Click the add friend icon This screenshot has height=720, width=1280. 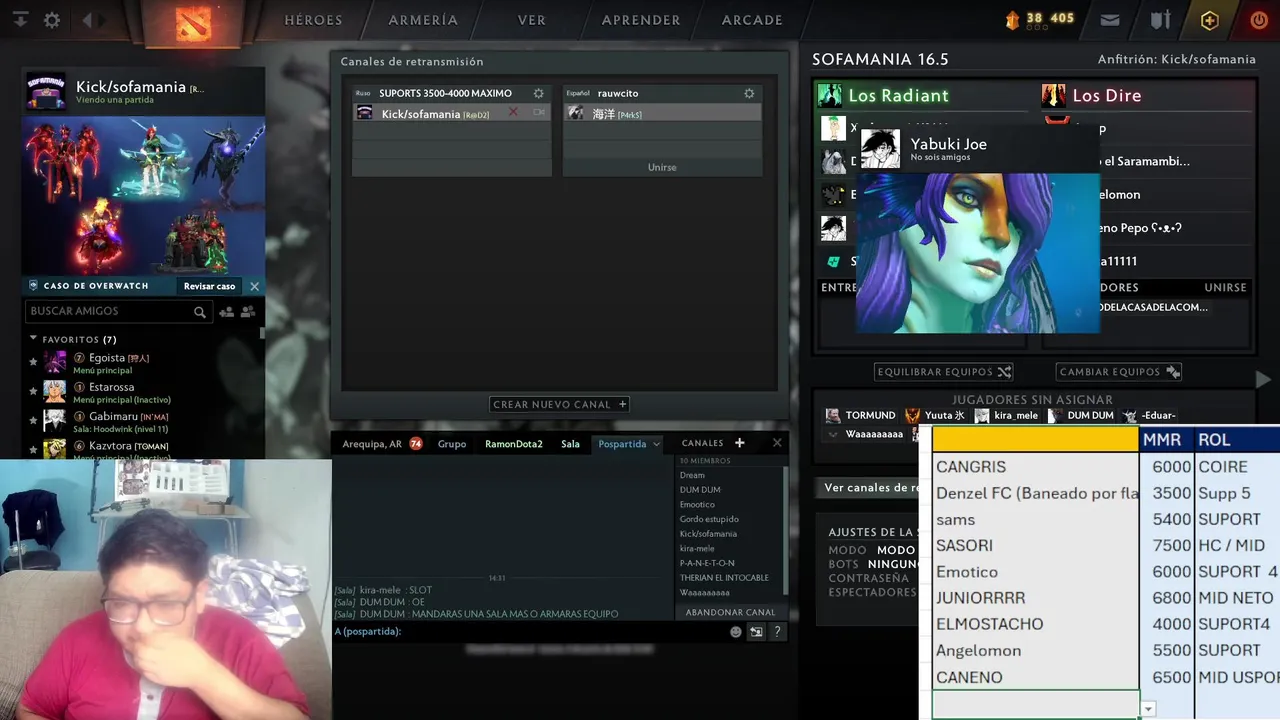(227, 312)
